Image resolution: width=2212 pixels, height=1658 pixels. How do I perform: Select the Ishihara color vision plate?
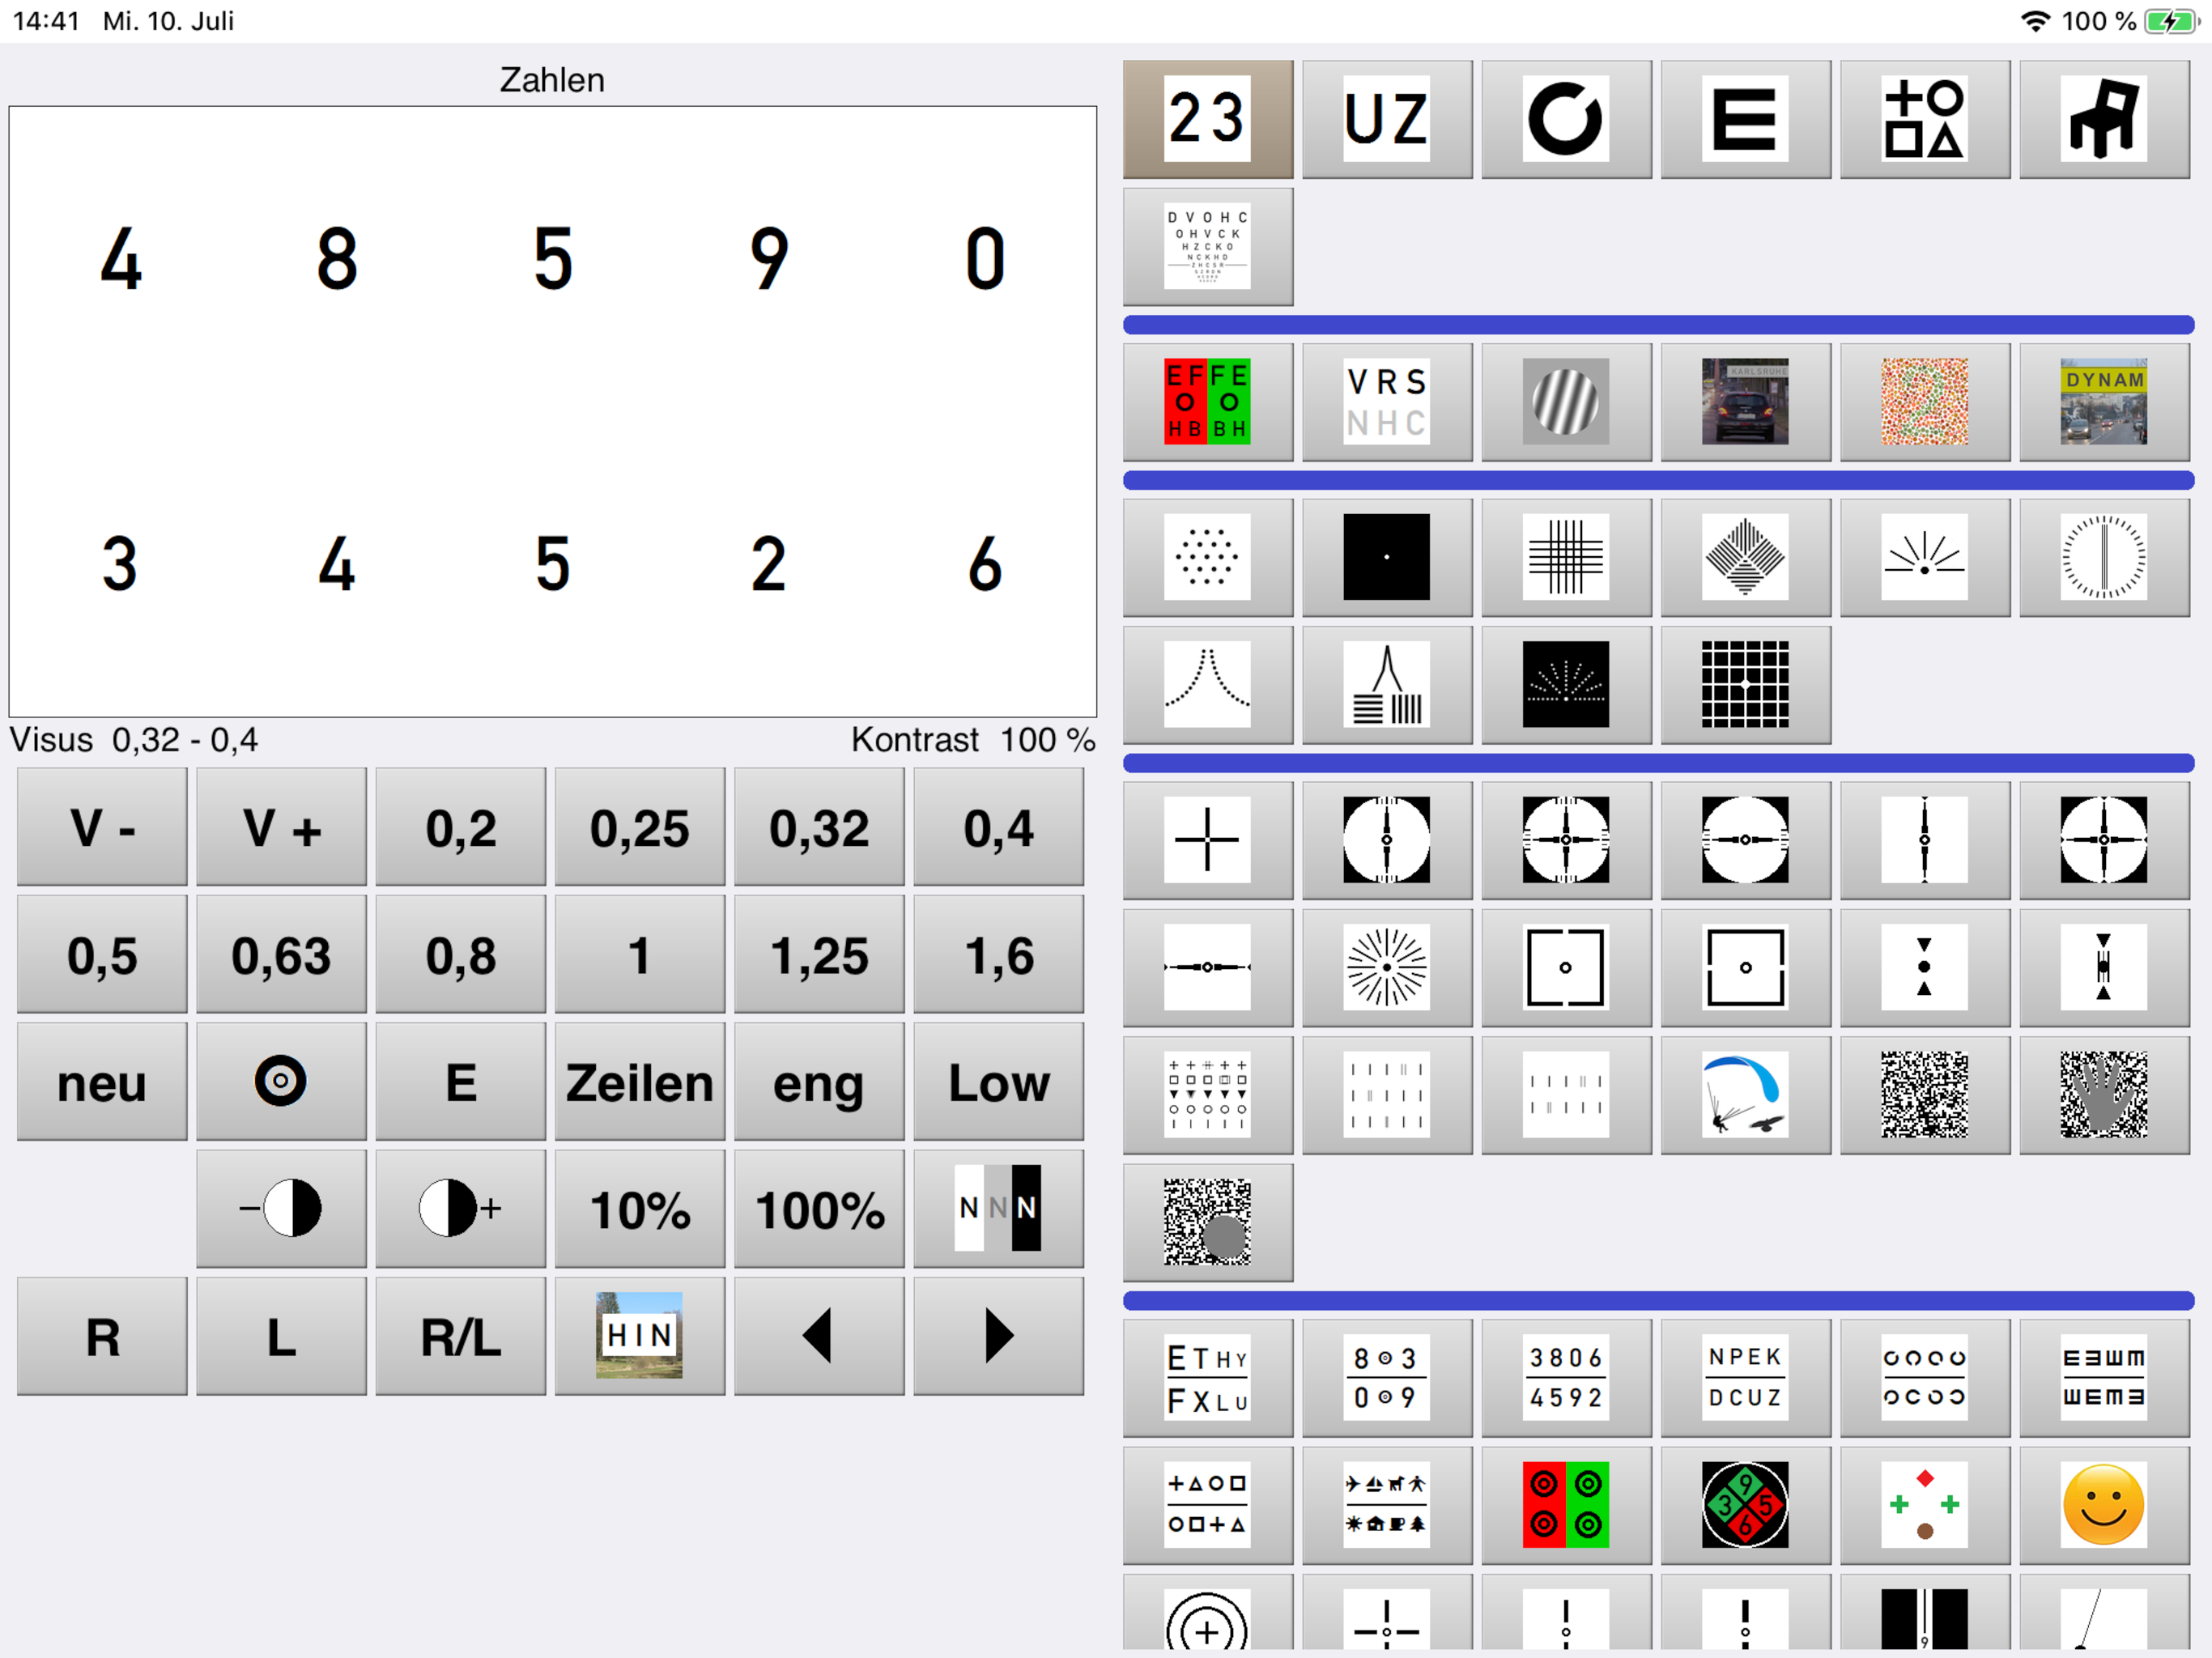pos(1924,402)
